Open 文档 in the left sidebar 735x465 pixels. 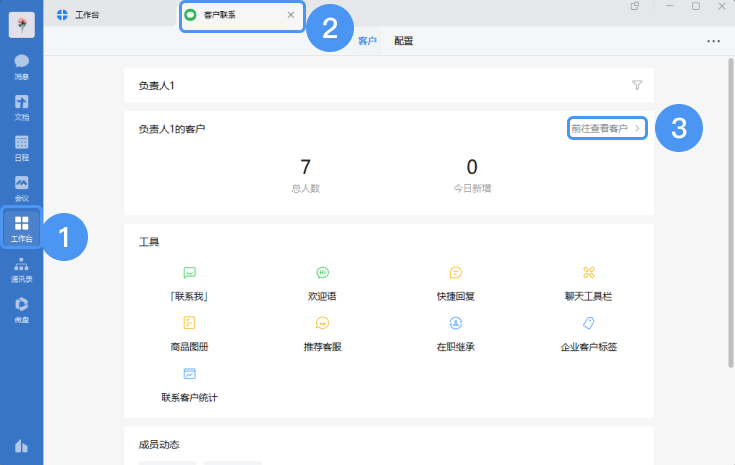(x=21, y=106)
